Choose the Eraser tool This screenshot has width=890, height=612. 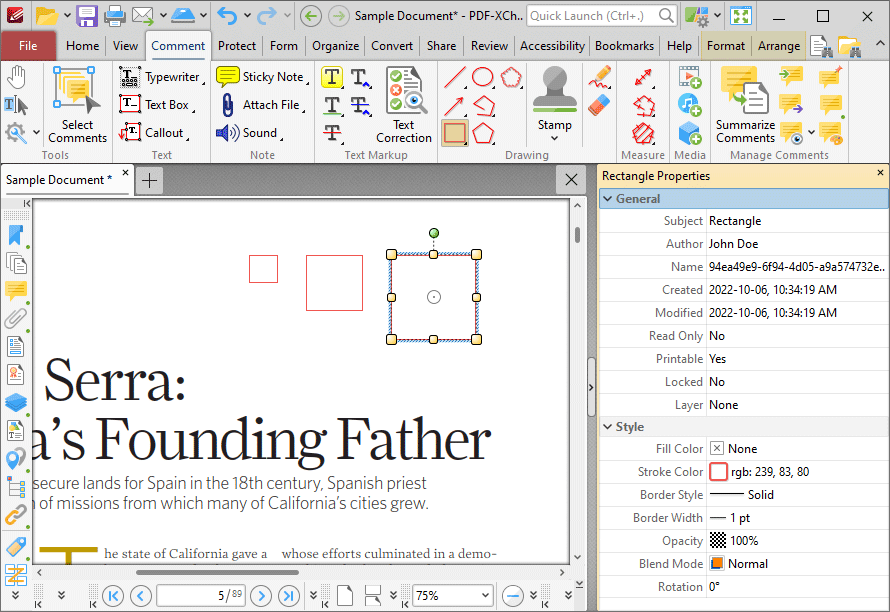[x=599, y=105]
